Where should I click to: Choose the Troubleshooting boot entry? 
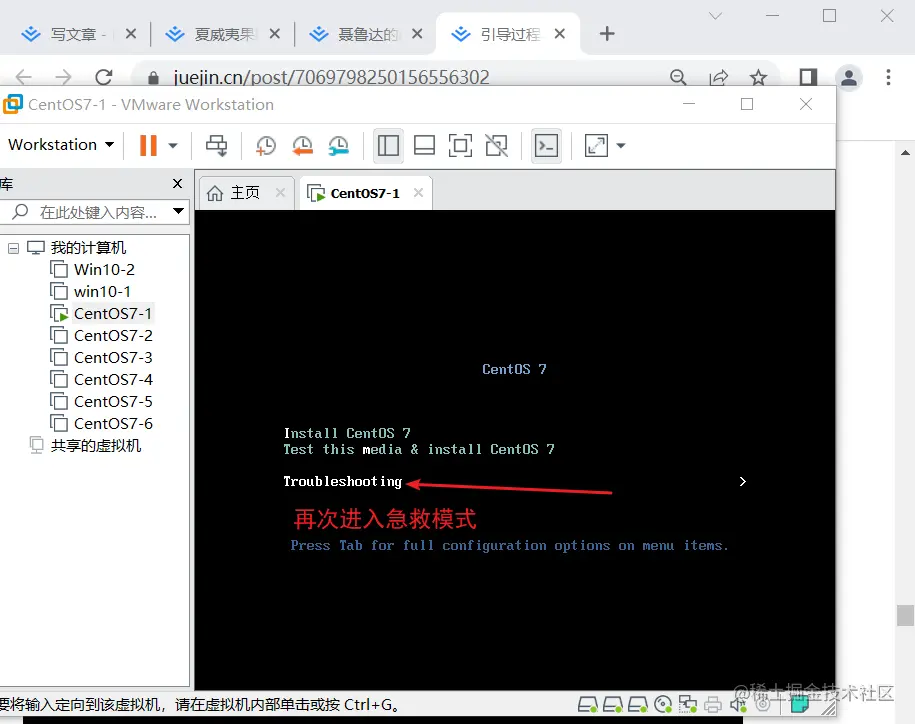[x=343, y=481]
